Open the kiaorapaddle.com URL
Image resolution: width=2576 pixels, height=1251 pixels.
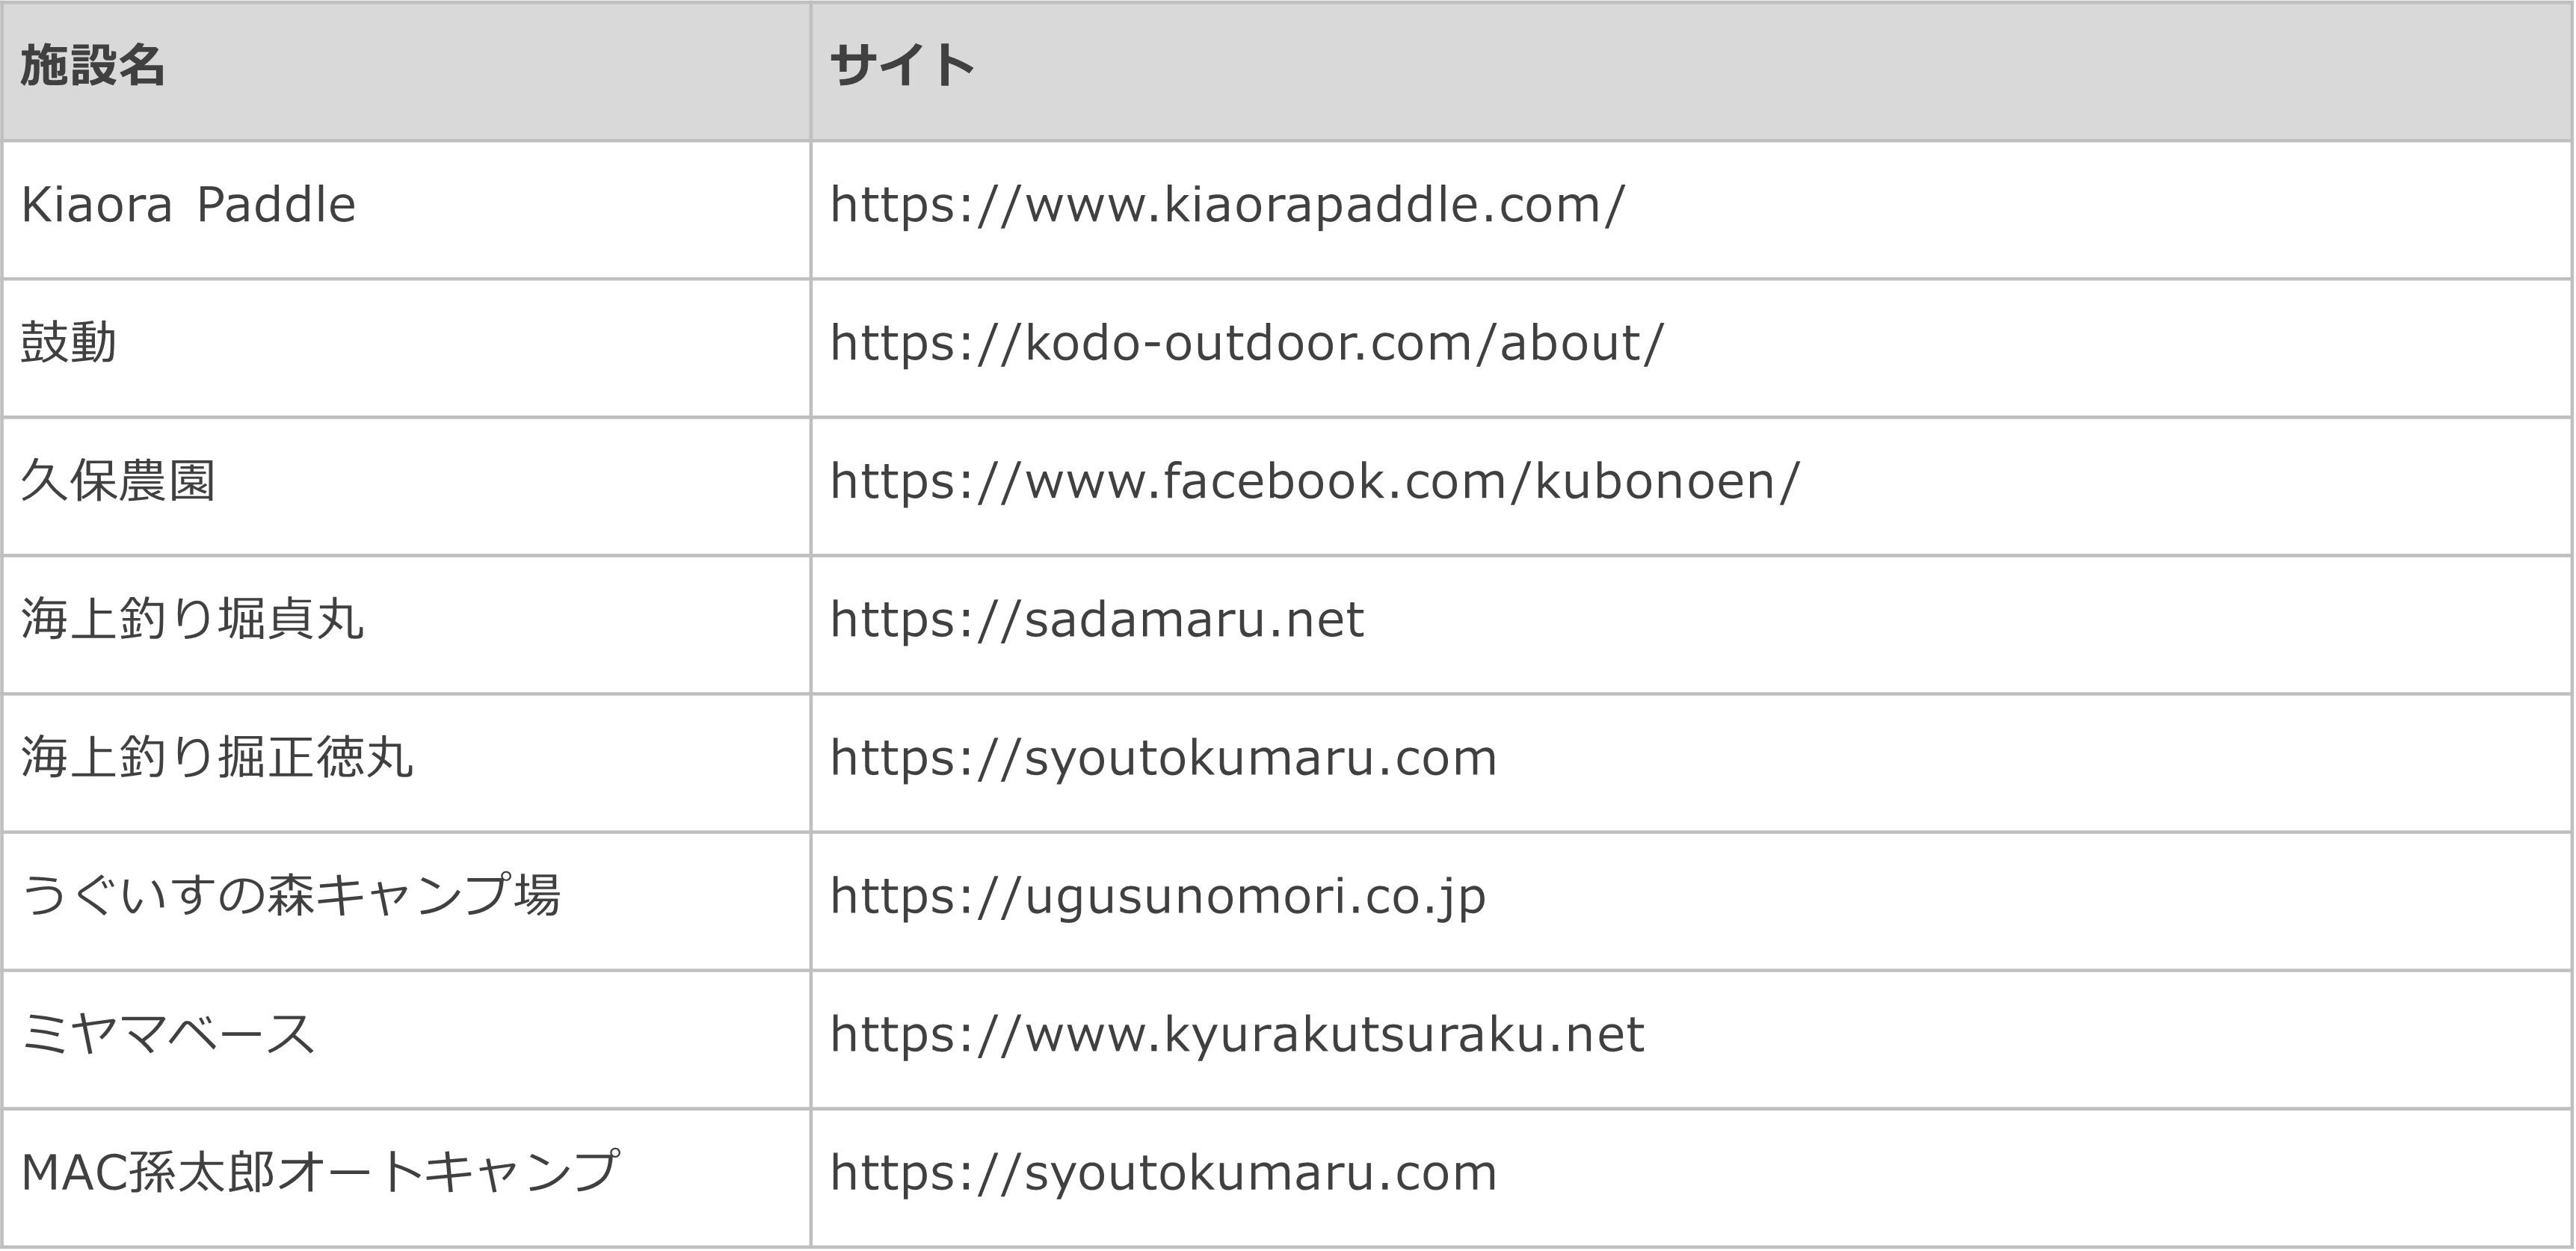1227,206
